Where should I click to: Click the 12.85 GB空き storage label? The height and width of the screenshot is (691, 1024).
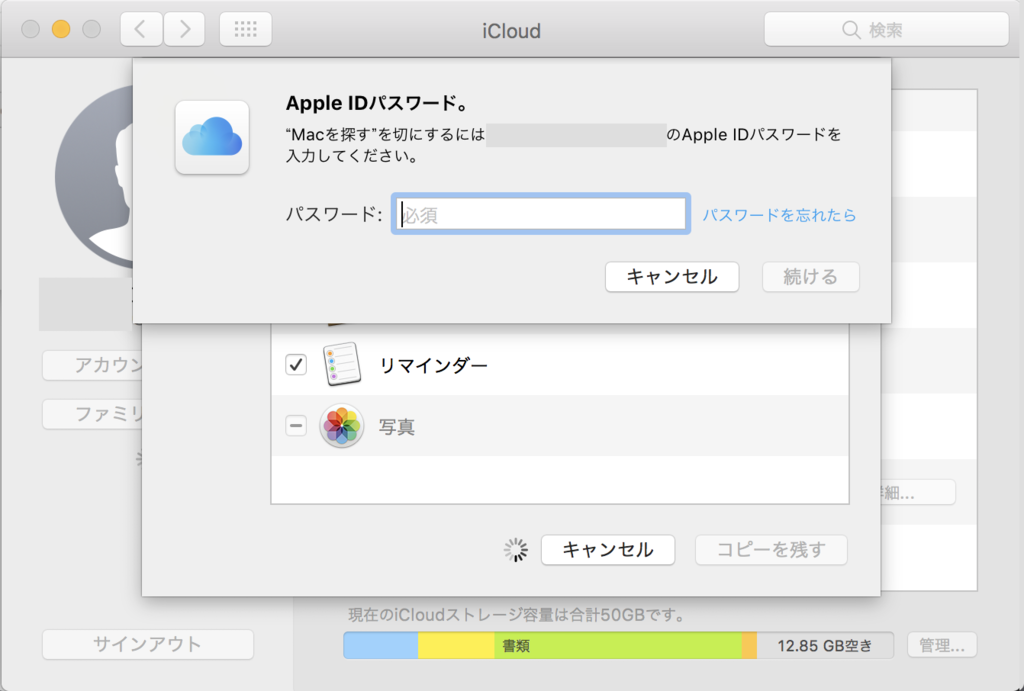pos(825,645)
